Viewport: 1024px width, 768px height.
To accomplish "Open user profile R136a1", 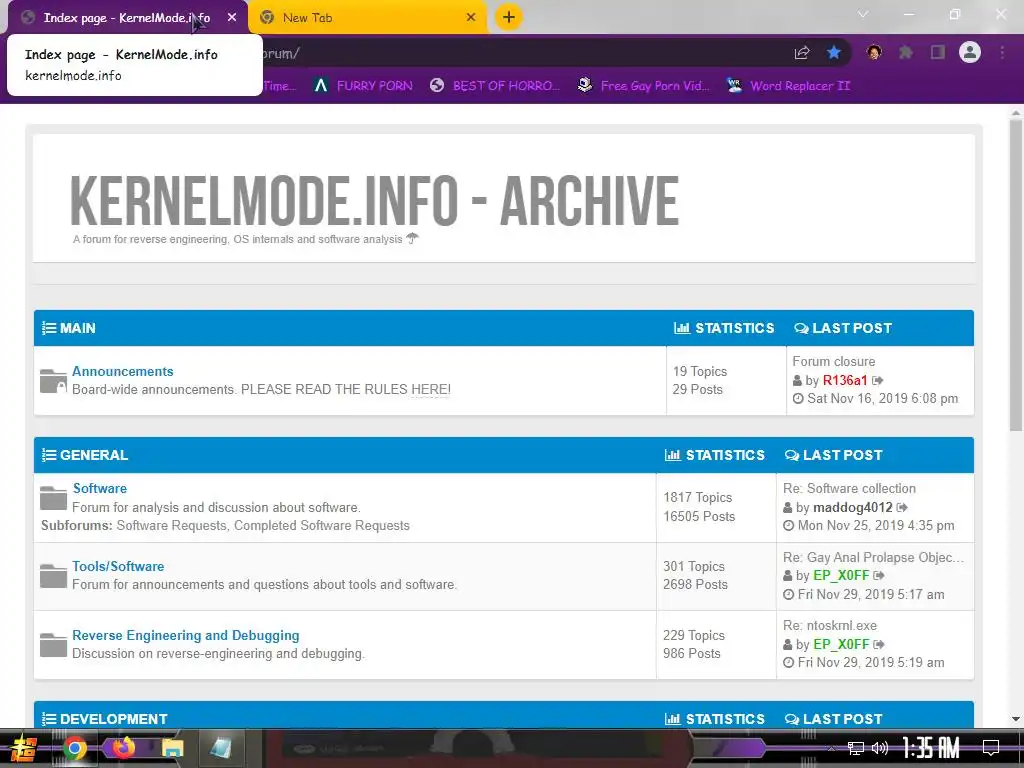I will click(844, 380).
